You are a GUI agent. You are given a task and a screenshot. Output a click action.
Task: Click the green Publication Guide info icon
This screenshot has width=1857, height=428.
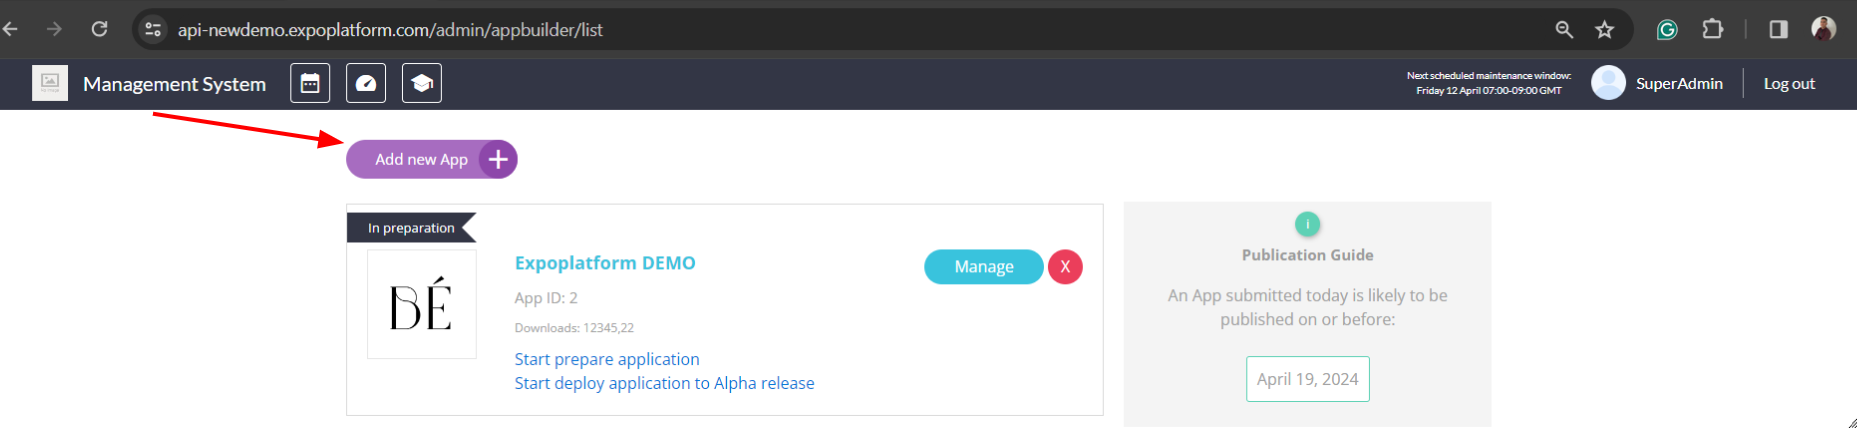click(1307, 224)
